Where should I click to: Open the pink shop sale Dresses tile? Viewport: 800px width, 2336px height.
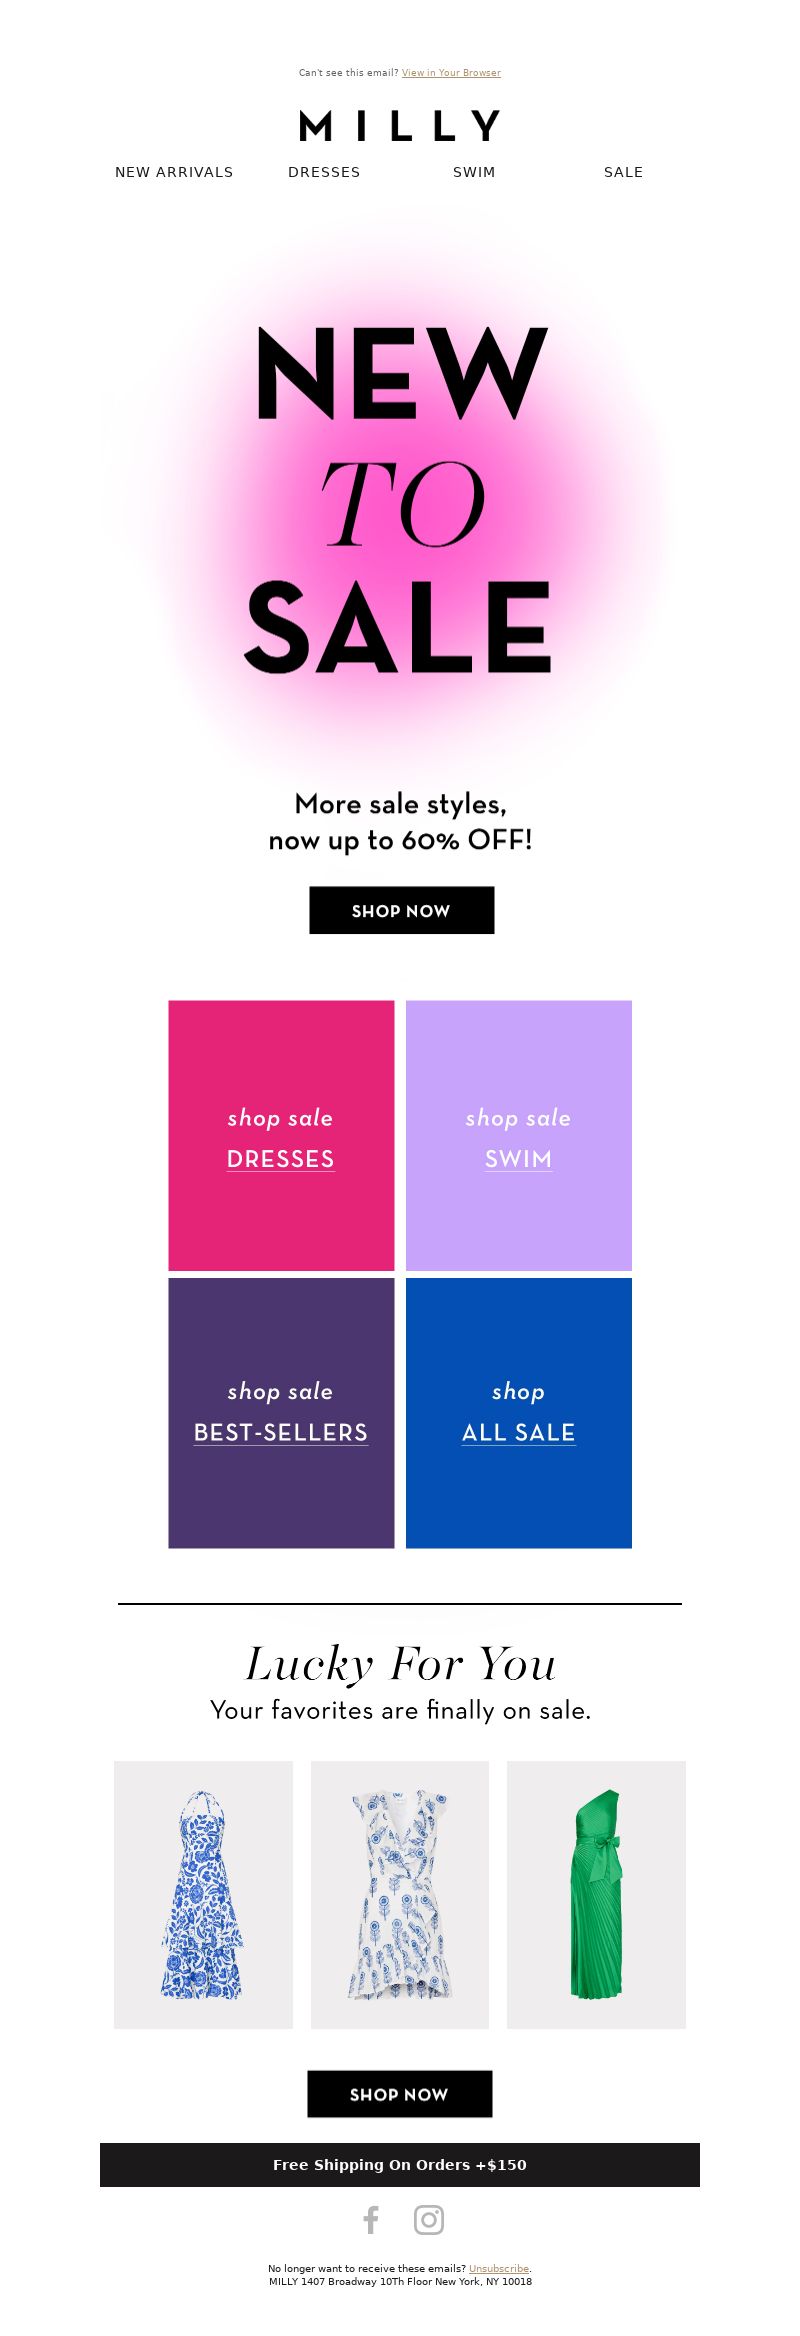[281, 1136]
